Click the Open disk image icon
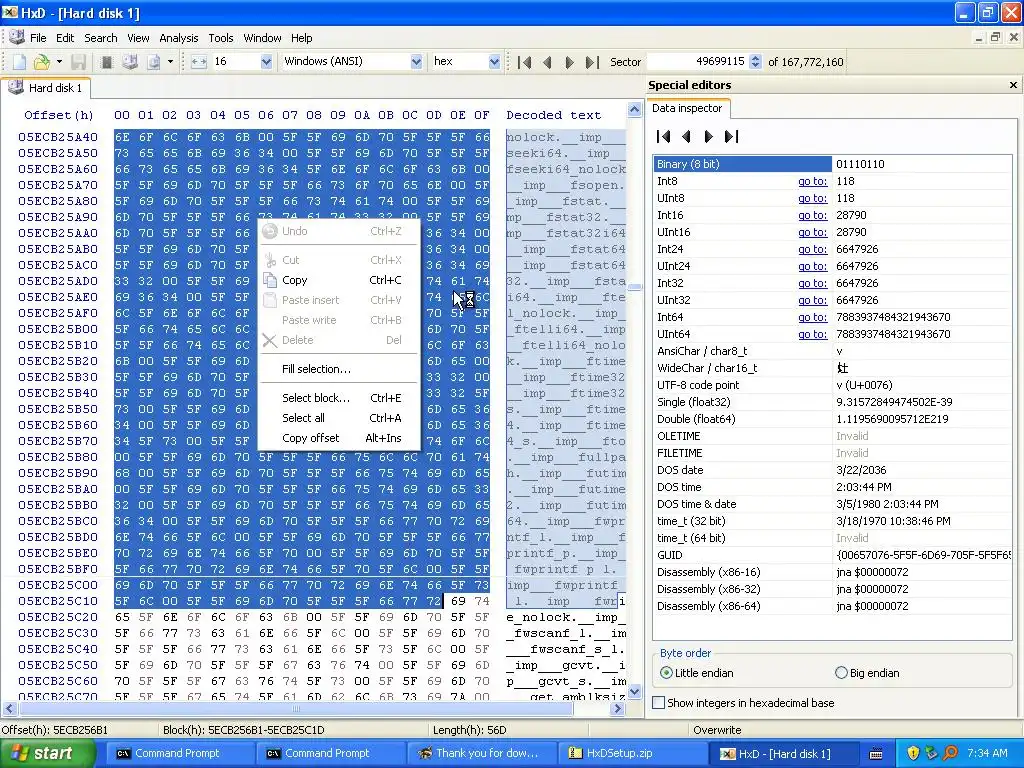Screen dimensions: 1024x768 pos(154,62)
